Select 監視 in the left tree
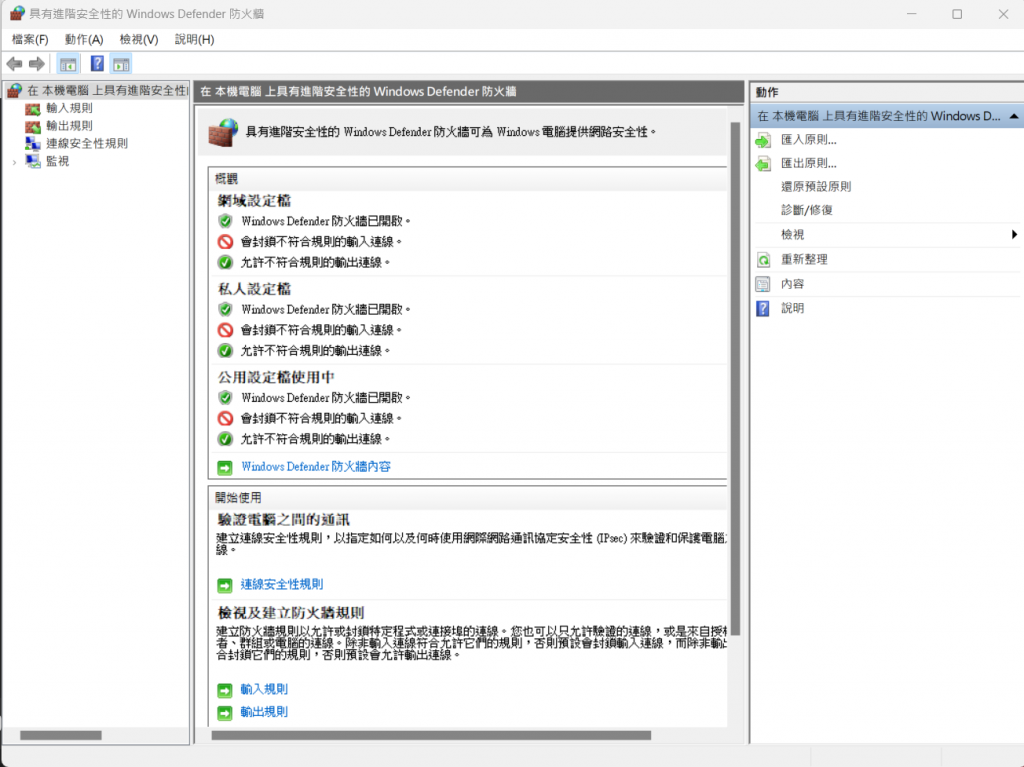The image size is (1024, 767). 57,161
